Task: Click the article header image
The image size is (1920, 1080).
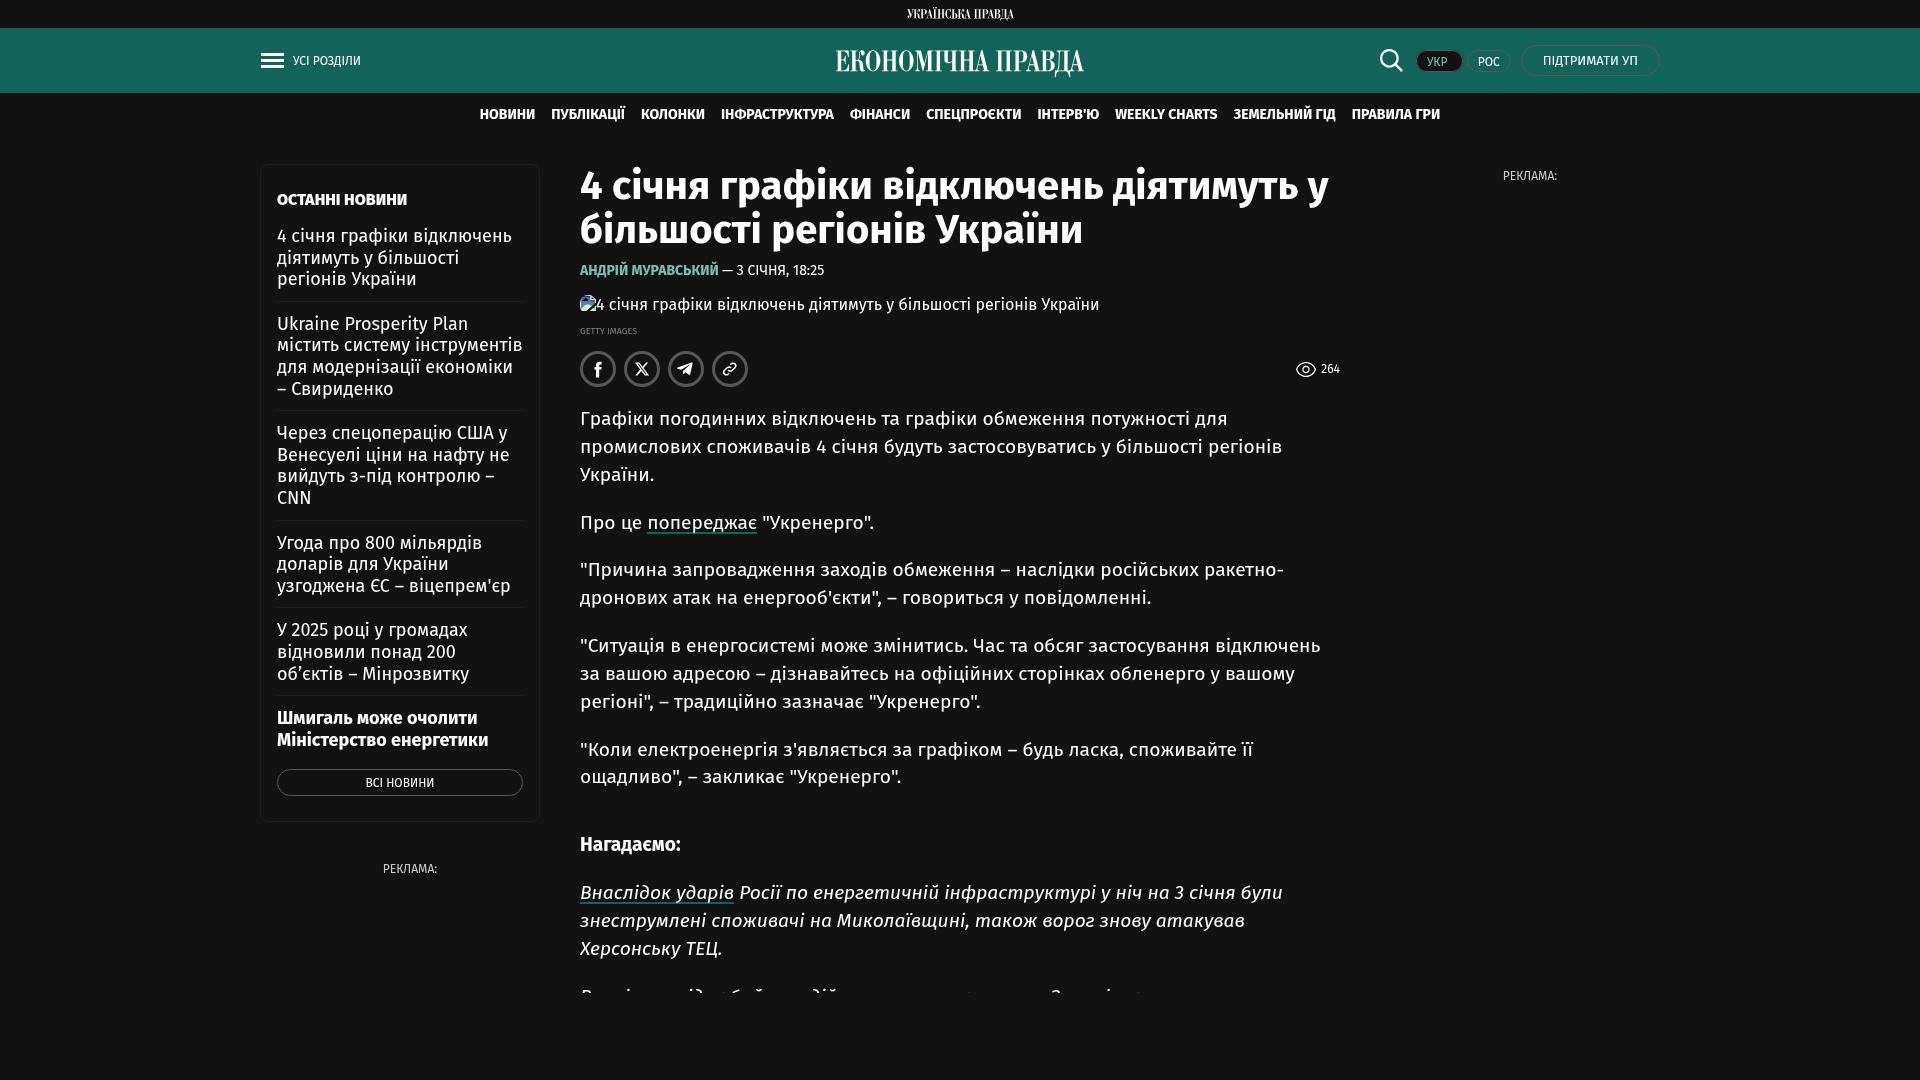Action: pyautogui.click(x=840, y=305)
